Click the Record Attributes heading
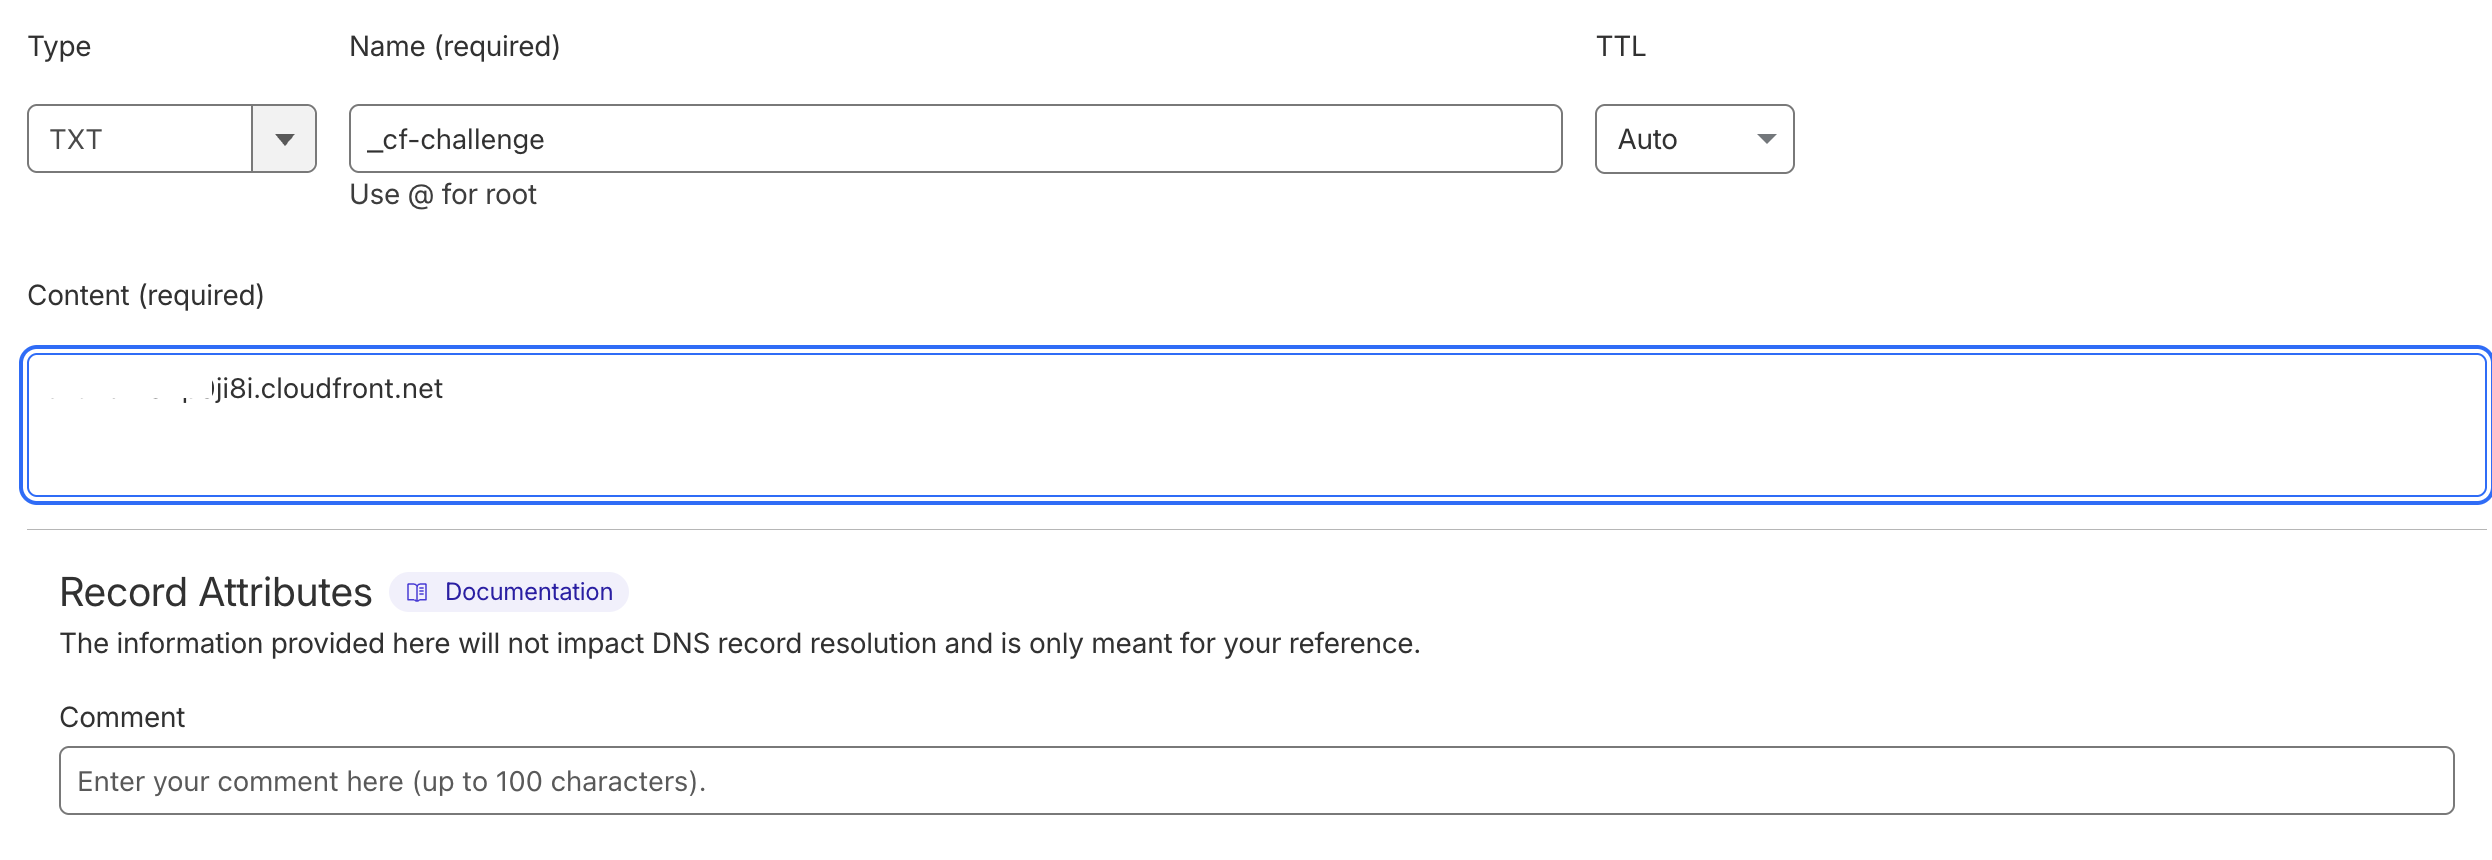This screenshot has height=860, width=2492. (216, 592)
